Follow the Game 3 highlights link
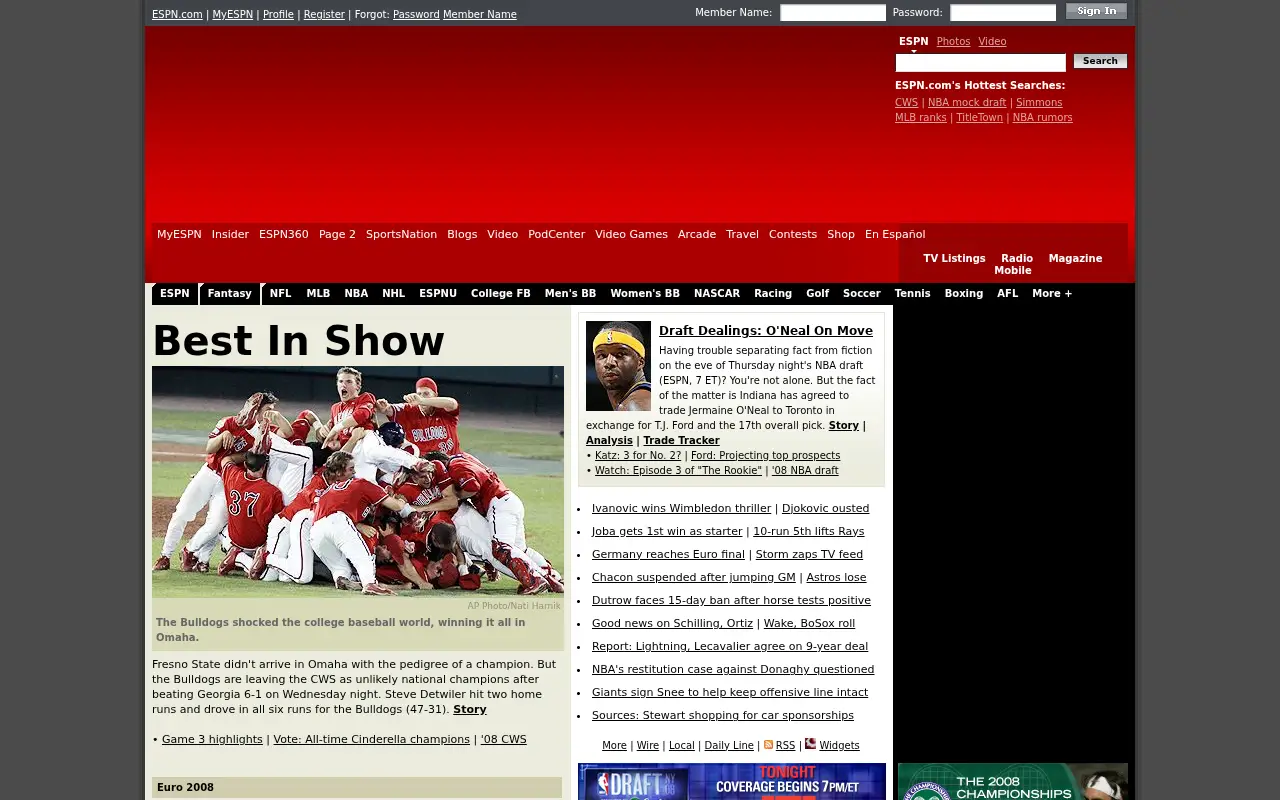This screenshot has height=800, width=1280. [212, 740]
